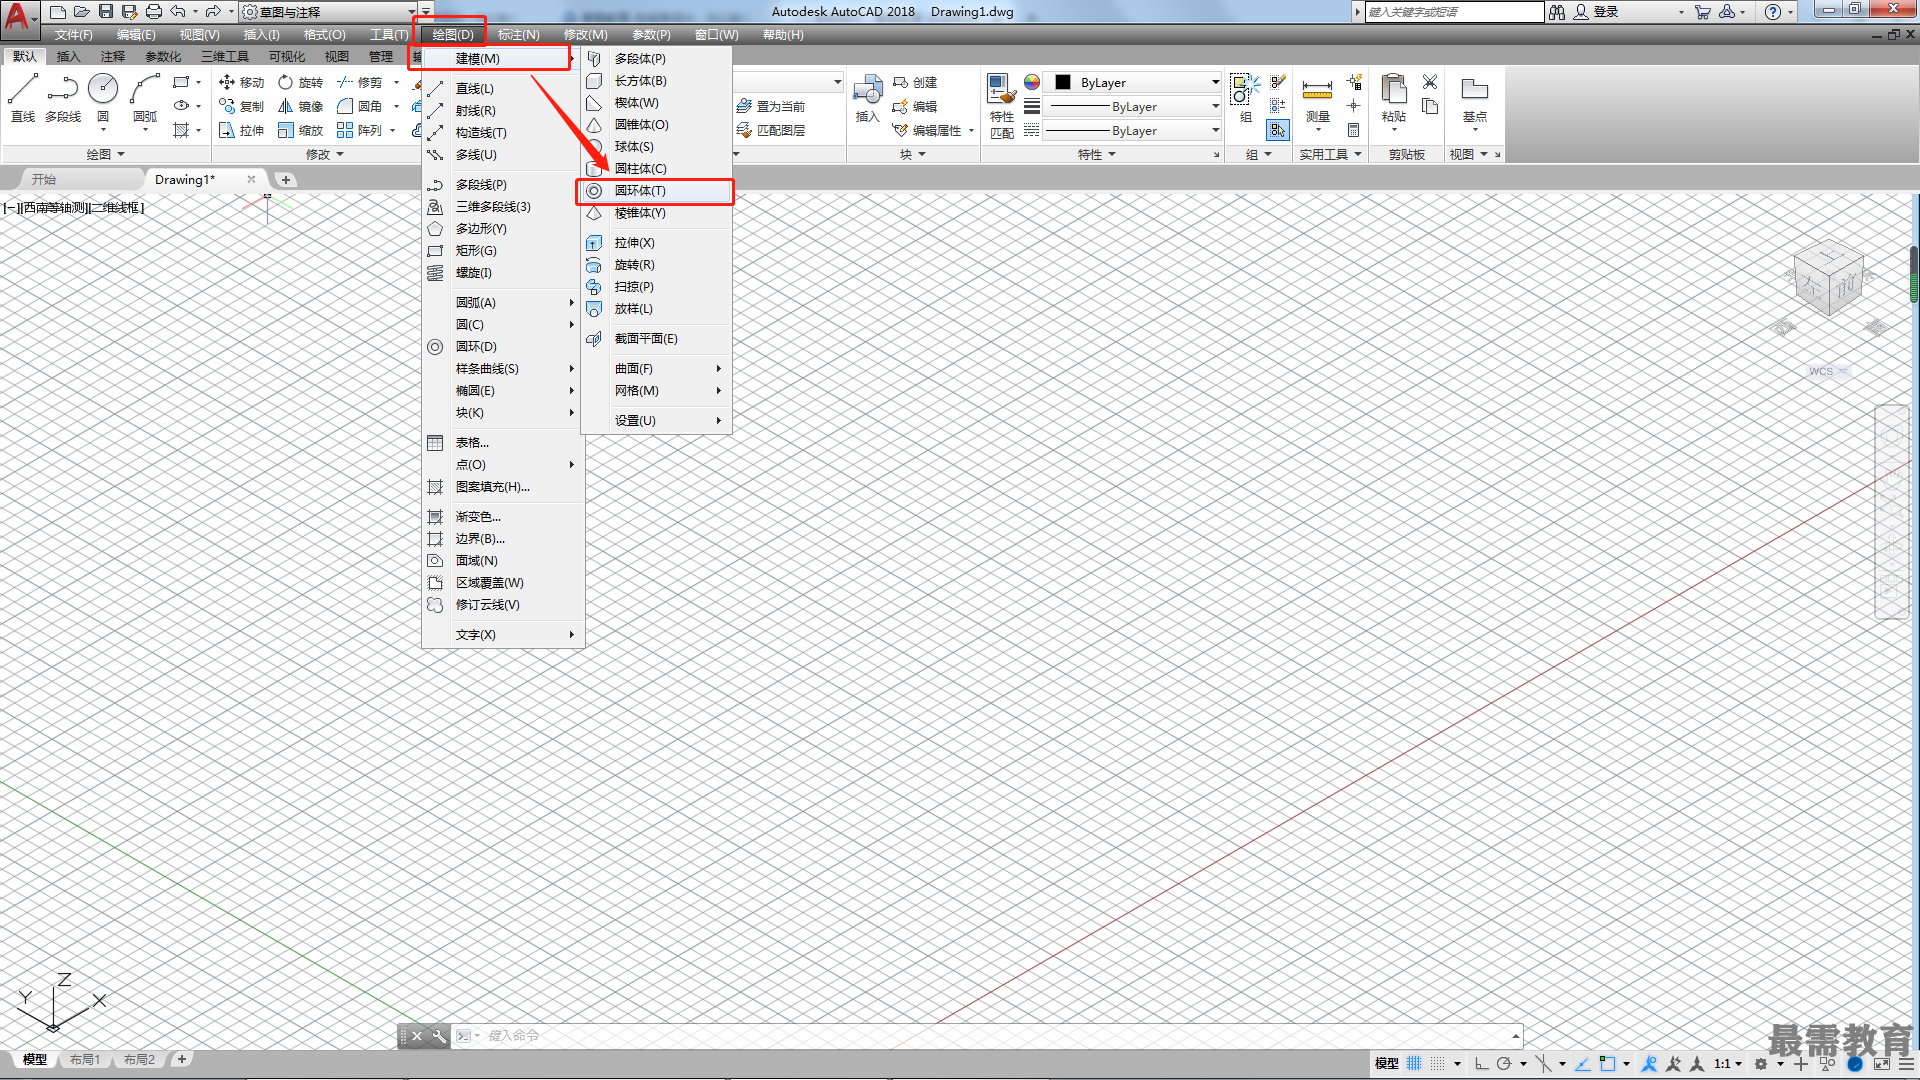The image size is (1920, 1080).
Task: Open the 修改(M) menu
Action: pos(585,34)
